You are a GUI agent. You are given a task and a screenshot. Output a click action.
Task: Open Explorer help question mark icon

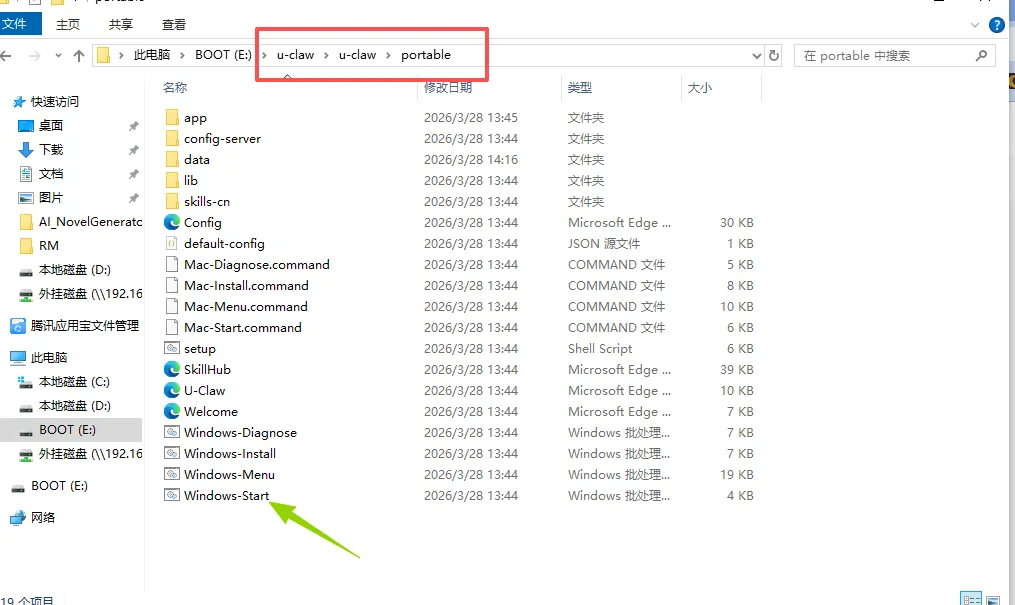[x=997, y=25]
